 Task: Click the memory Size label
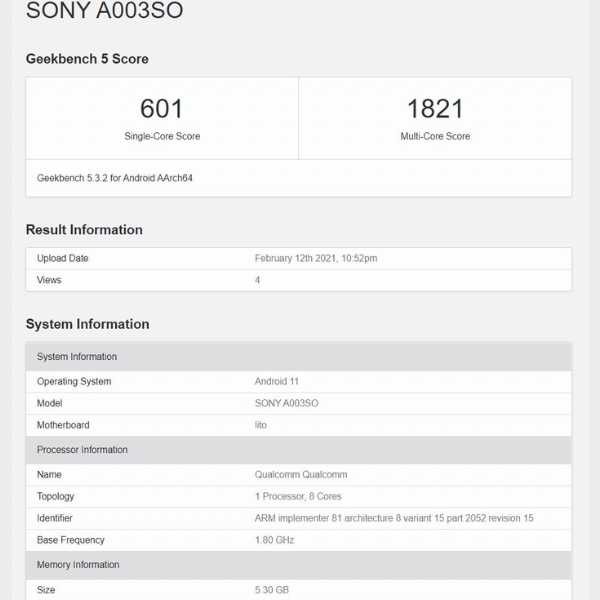pos(46,590)
